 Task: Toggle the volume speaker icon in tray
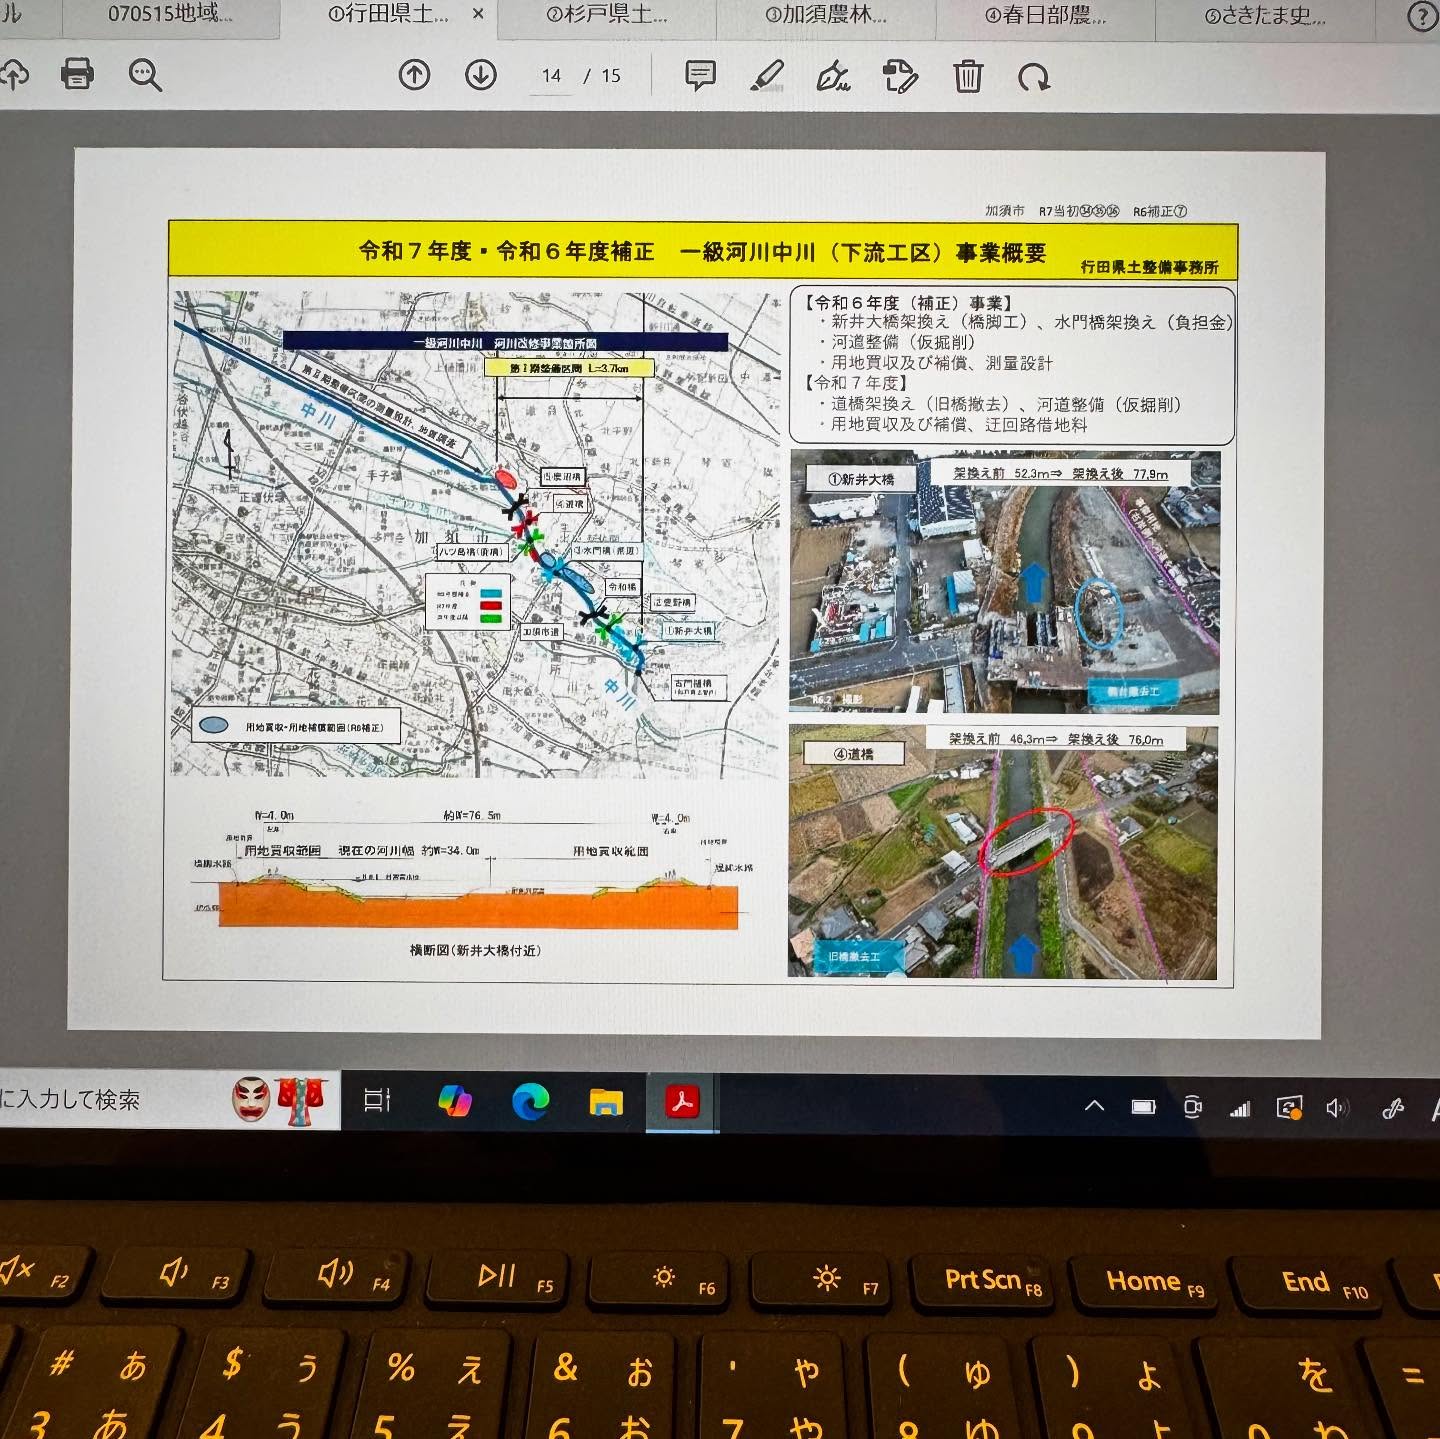pyautogui.click(x=1336, y=1107)
